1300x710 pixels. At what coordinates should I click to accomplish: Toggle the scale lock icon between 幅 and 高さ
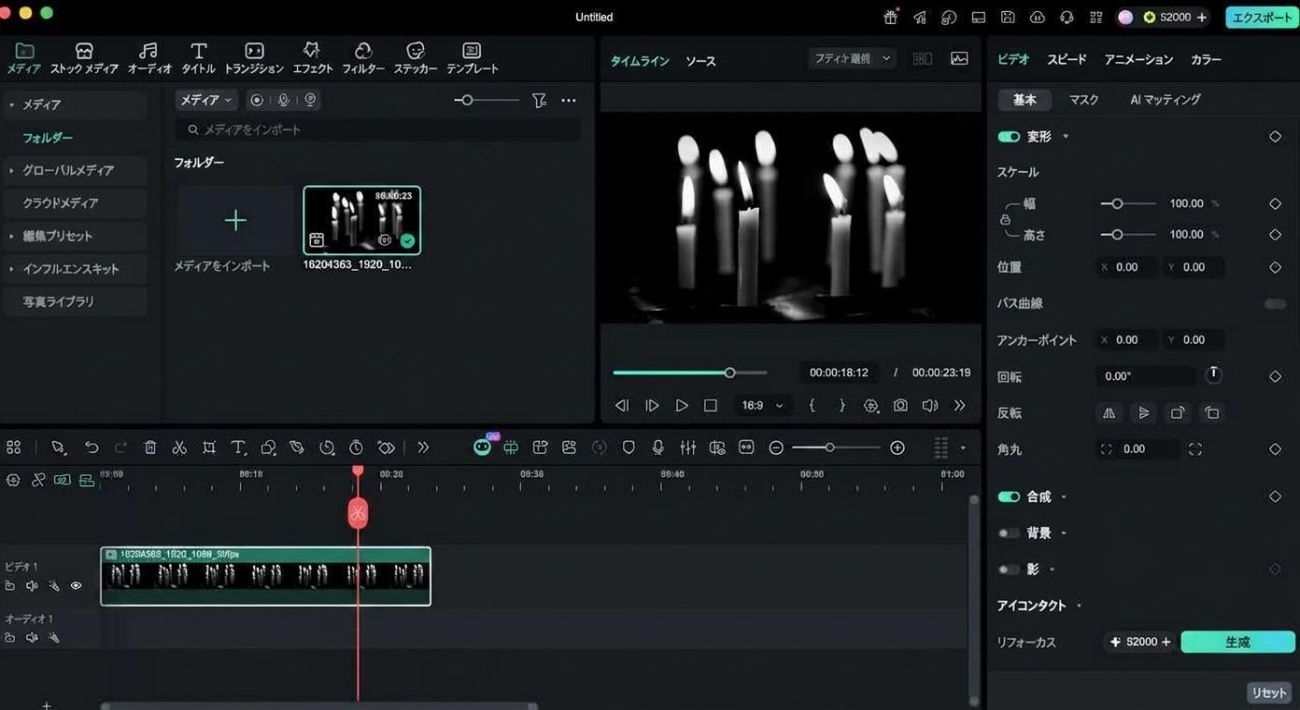[x=1005, y=219]
